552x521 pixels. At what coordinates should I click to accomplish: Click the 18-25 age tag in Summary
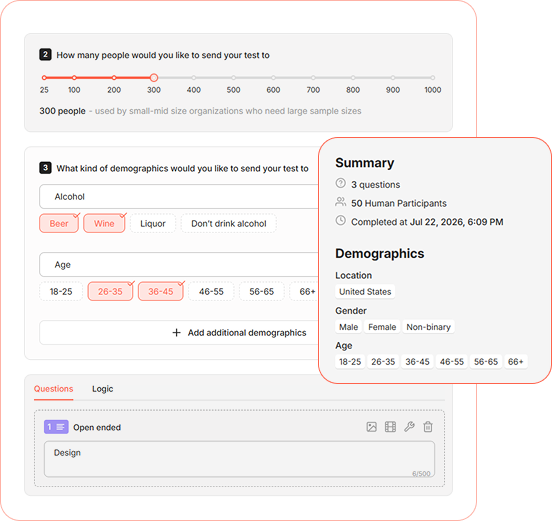pyautogui.click(x=350, y=362)
